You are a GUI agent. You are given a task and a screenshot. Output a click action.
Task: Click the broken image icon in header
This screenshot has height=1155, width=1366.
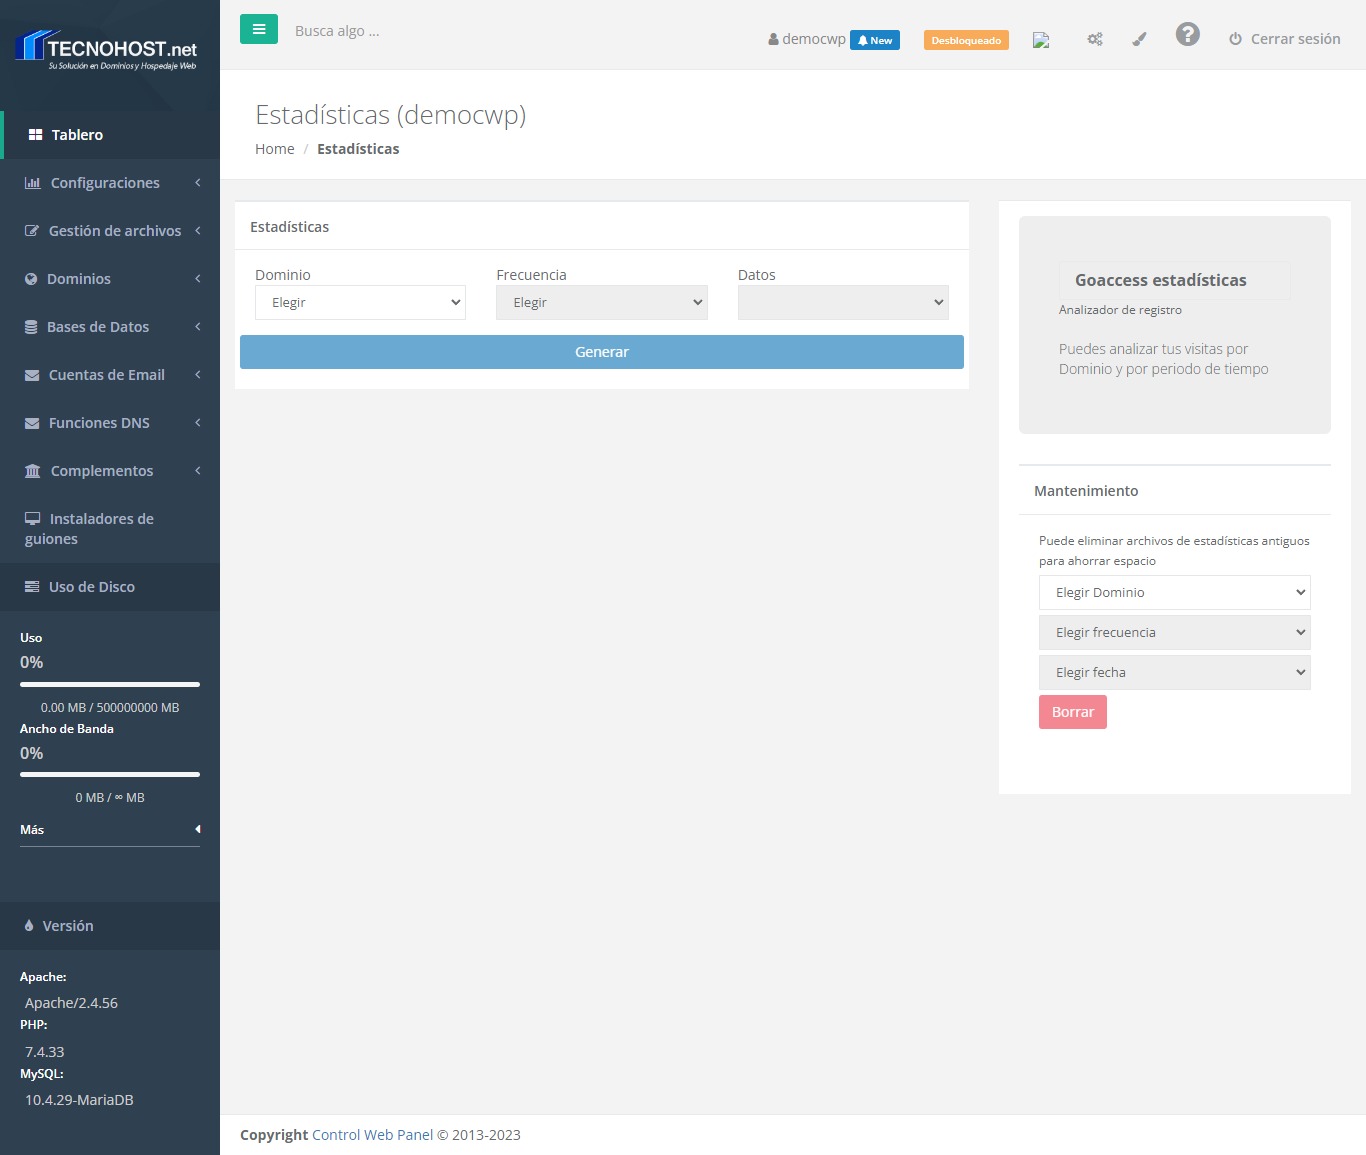pyautogui.click(x=1041, y=40)
